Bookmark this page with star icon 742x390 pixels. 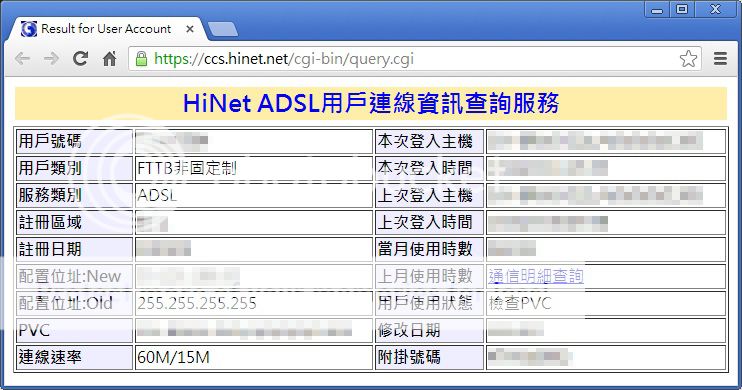click(688, 59)
